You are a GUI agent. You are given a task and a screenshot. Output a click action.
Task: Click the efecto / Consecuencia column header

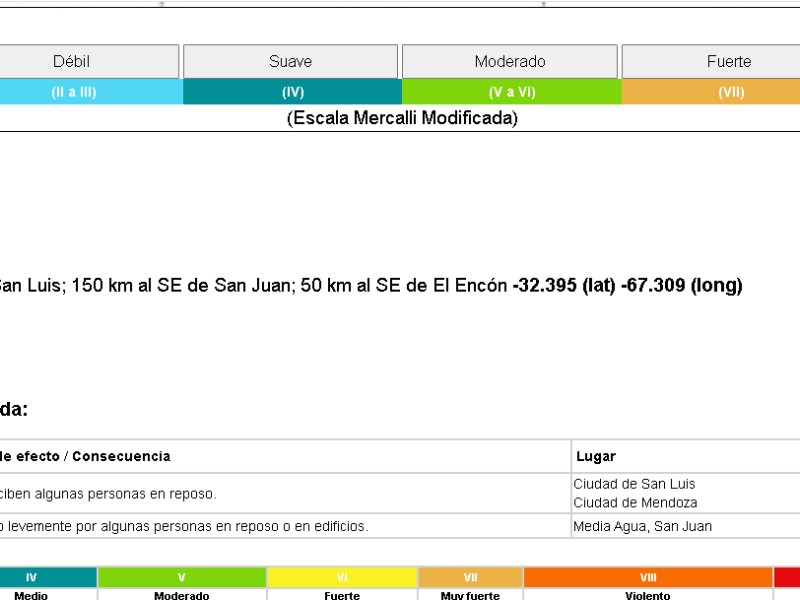[x=85, y=456]
